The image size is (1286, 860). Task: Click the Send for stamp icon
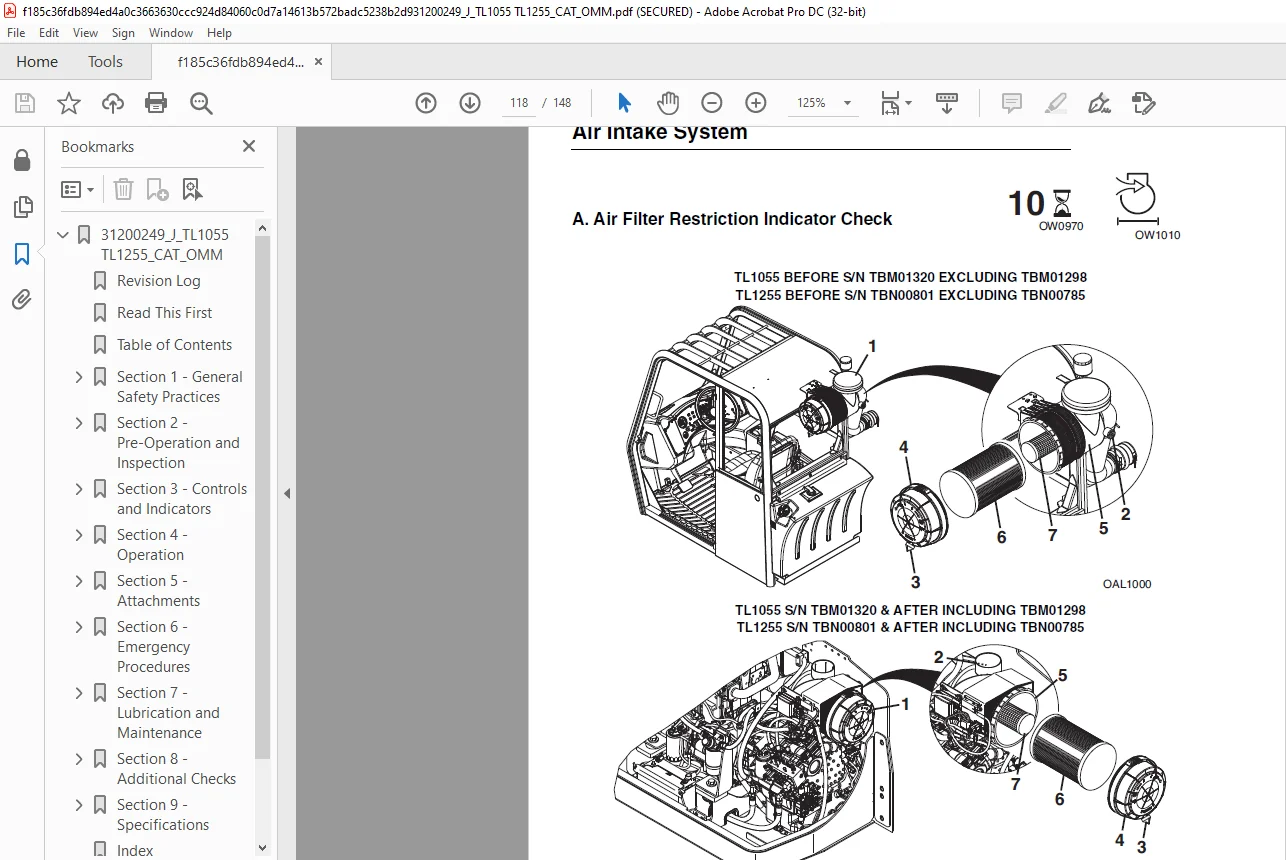[1143, 103]
